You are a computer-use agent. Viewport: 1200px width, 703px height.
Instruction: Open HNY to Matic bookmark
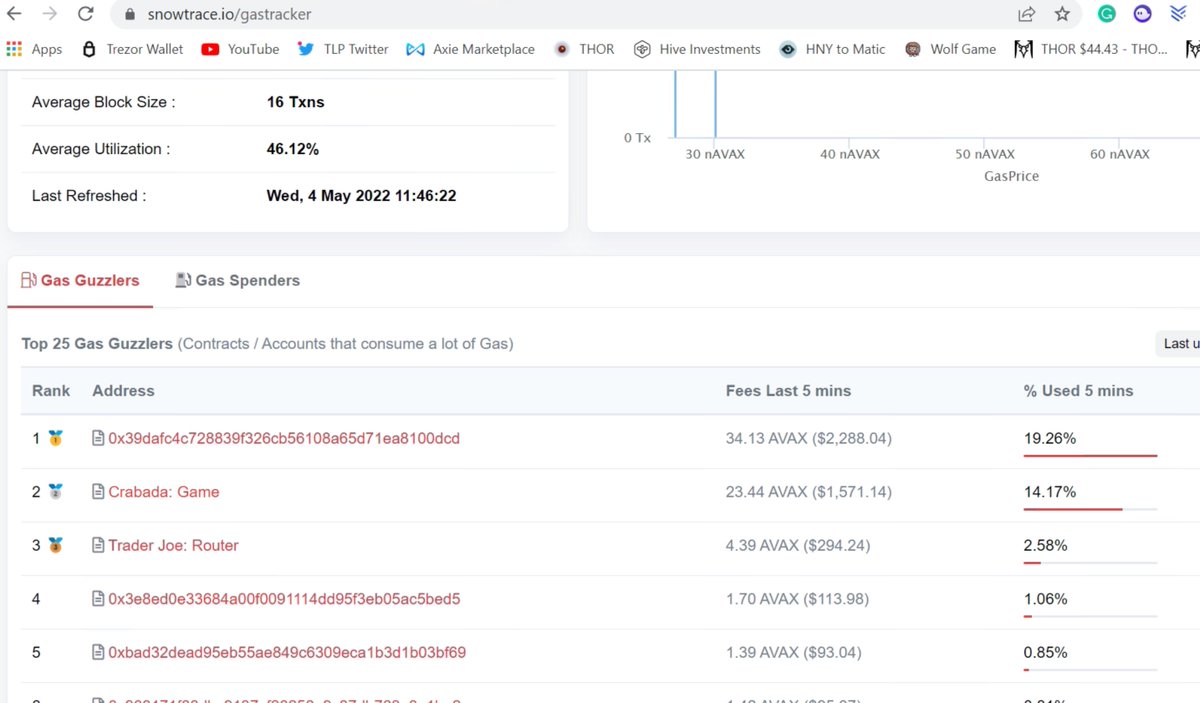(x=833, y=49)
